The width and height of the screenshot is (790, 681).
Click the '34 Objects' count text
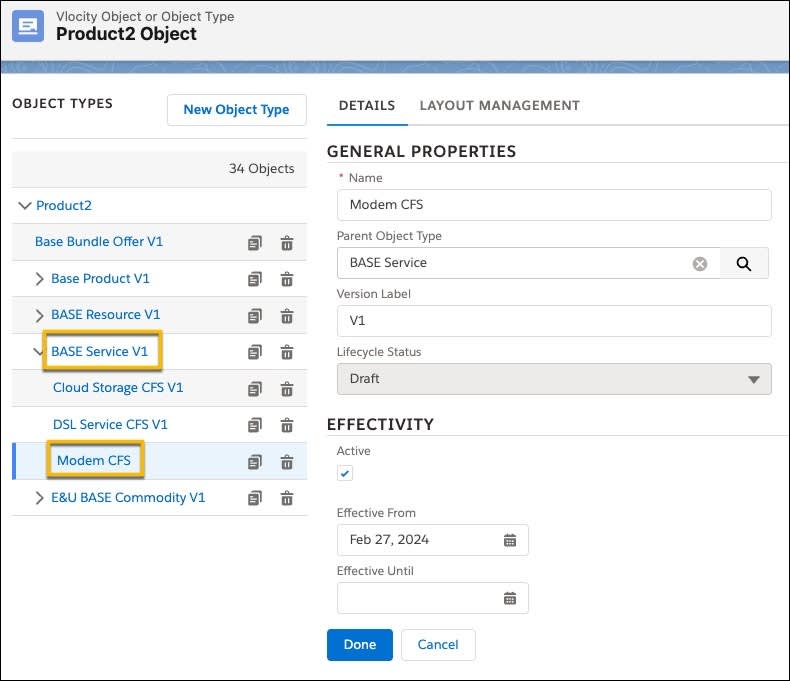[261, 169]
